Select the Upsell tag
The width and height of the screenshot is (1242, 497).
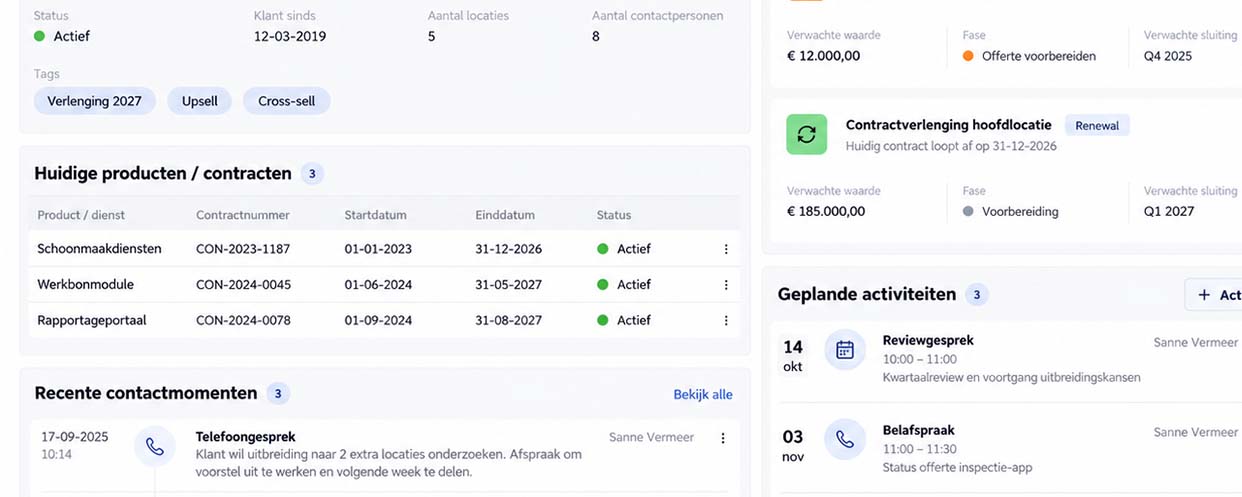click(x=200, y=101)
